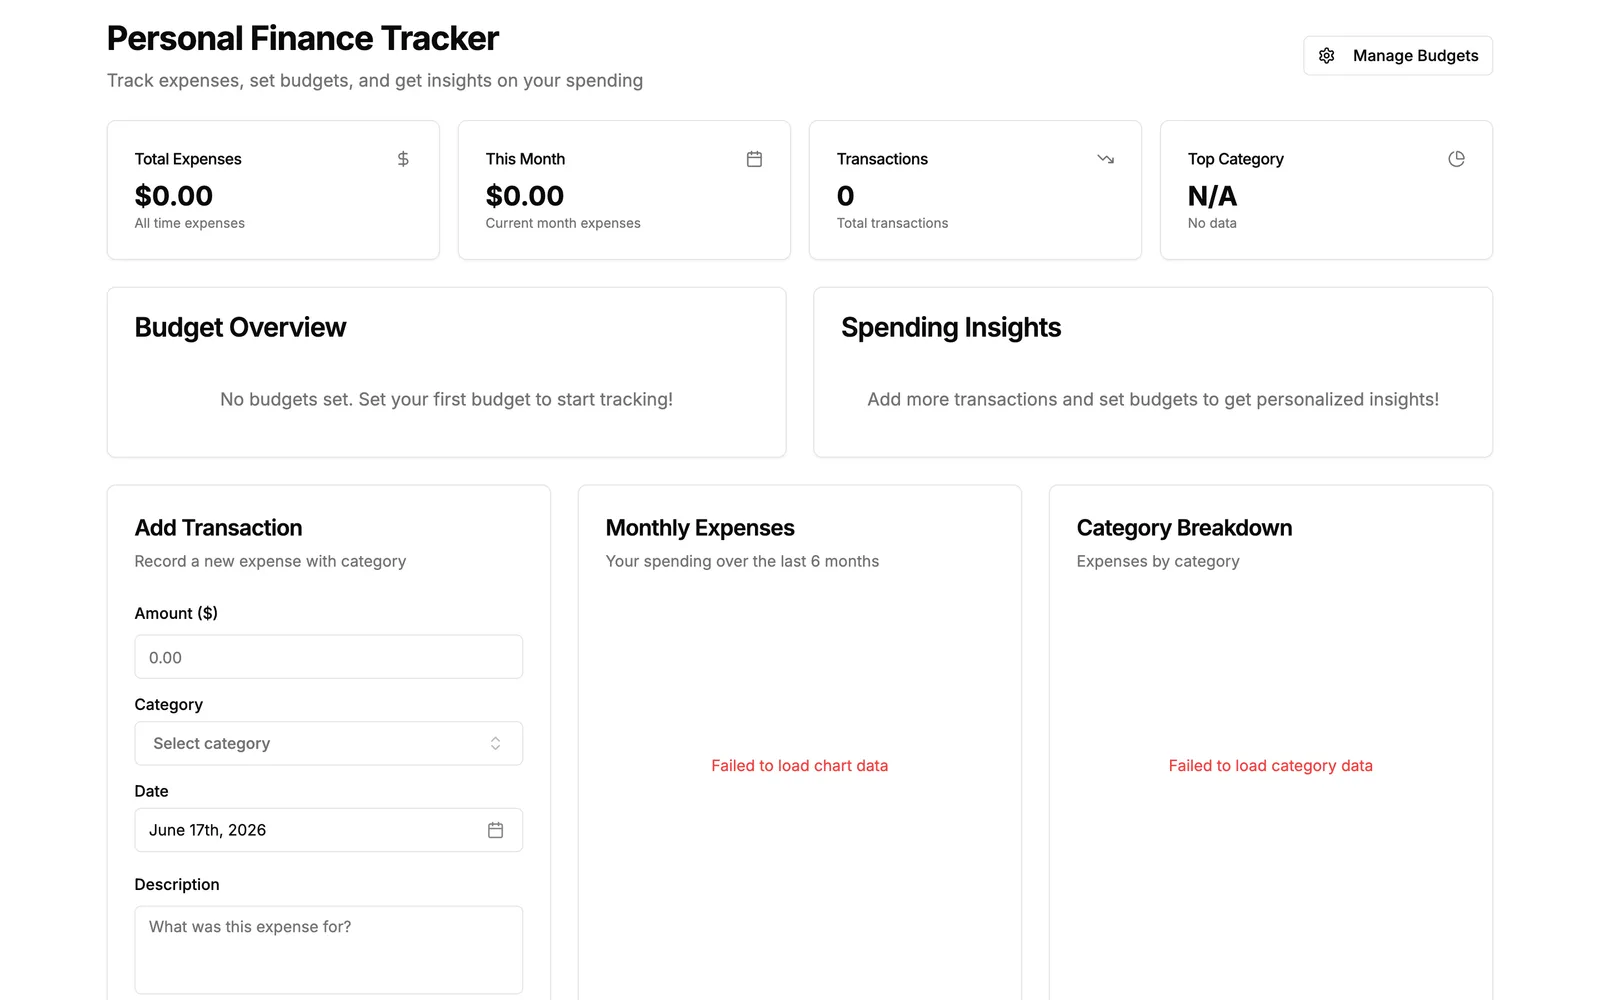This screenshot has width=1600, height=1000.
Task: Click the 'Add more transactions' insights message
Action: click(1153, 399)
